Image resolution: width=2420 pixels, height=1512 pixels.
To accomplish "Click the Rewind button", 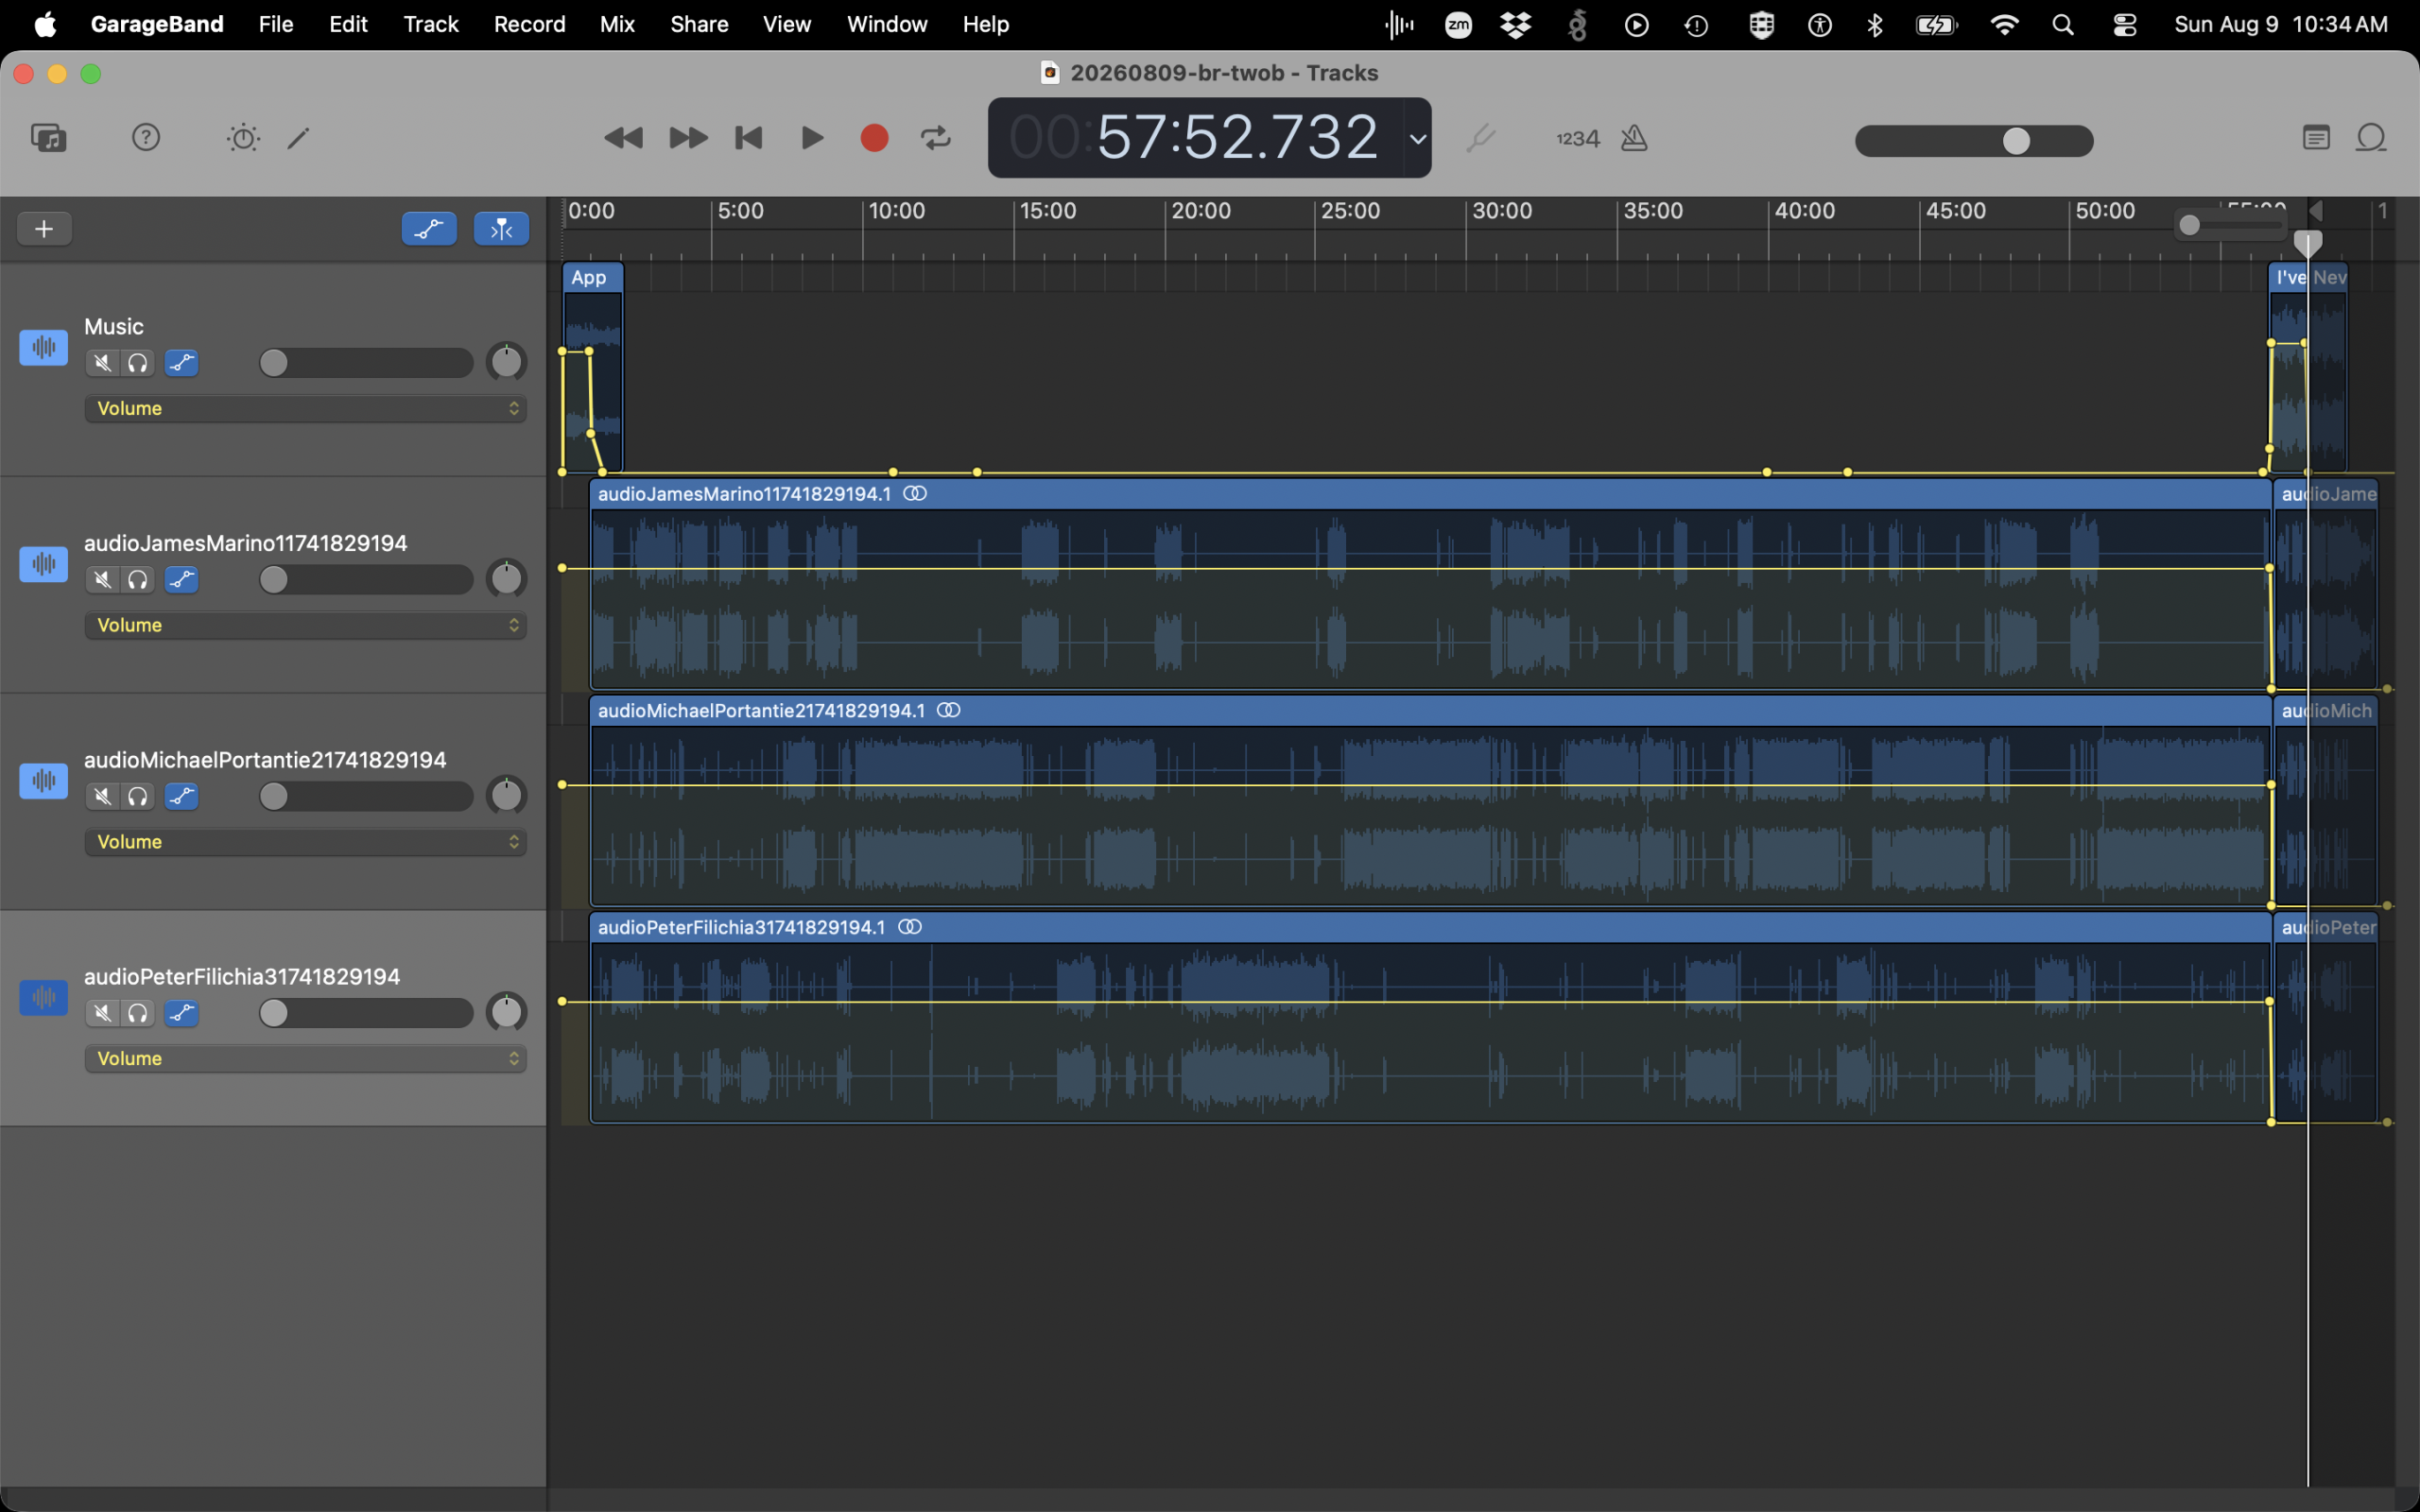I will coord(623,138).
